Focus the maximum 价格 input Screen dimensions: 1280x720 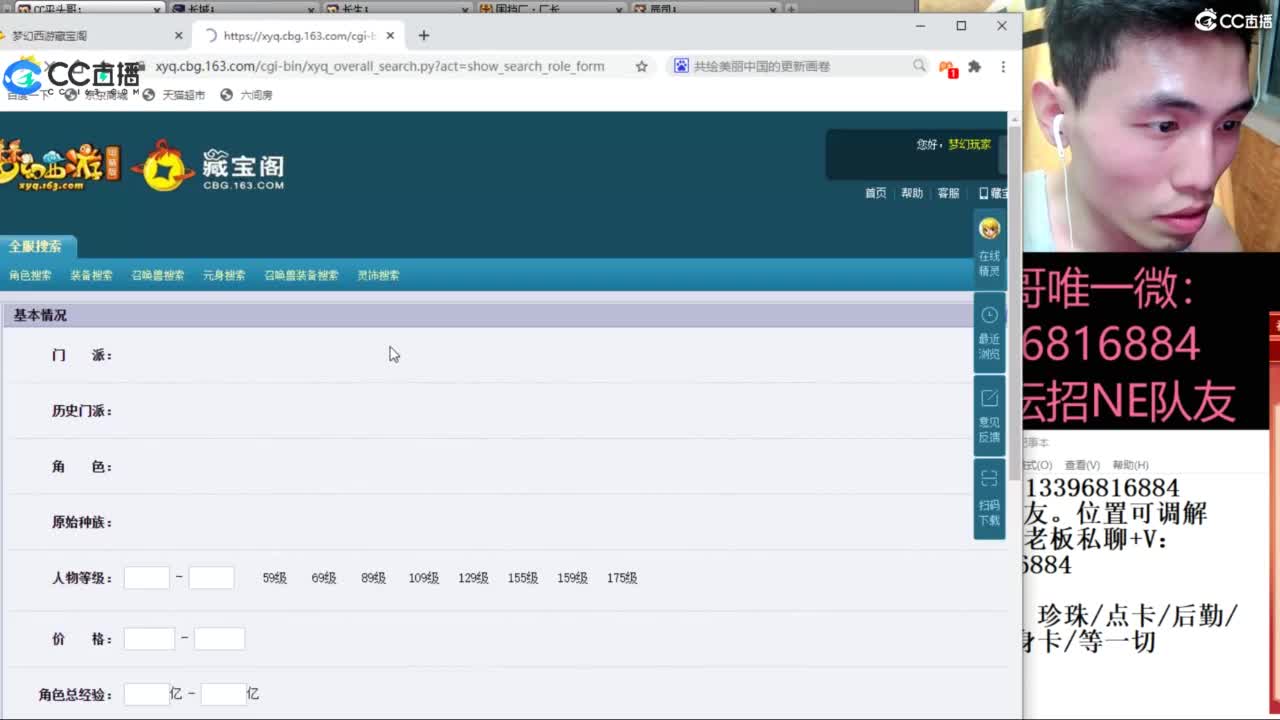[x=219, y=638]
